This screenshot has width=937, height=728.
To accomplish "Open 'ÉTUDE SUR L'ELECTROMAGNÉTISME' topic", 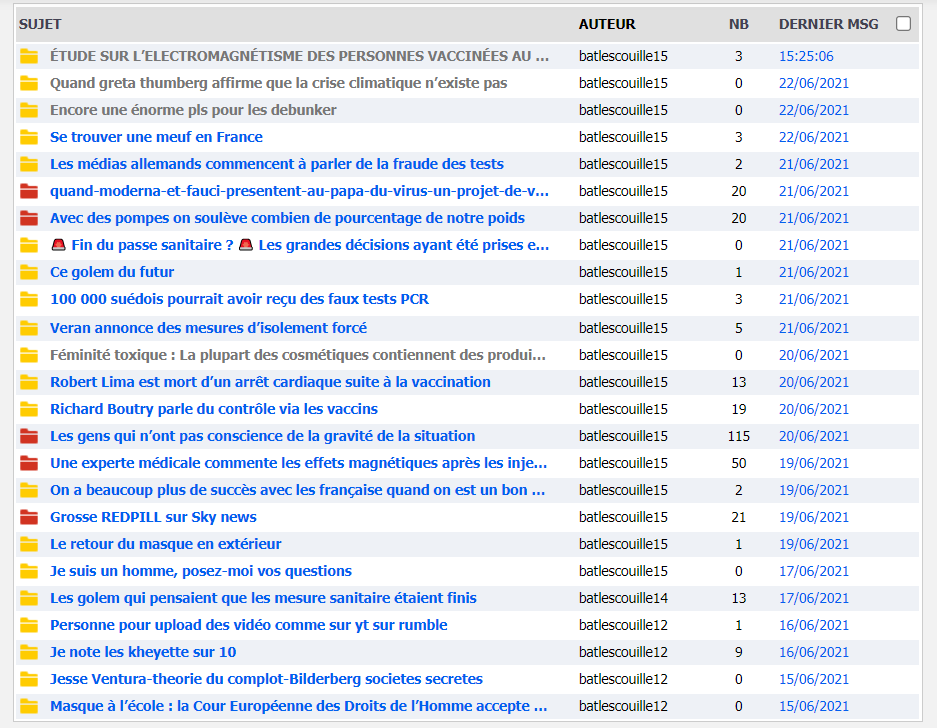I will click(299, 56).
